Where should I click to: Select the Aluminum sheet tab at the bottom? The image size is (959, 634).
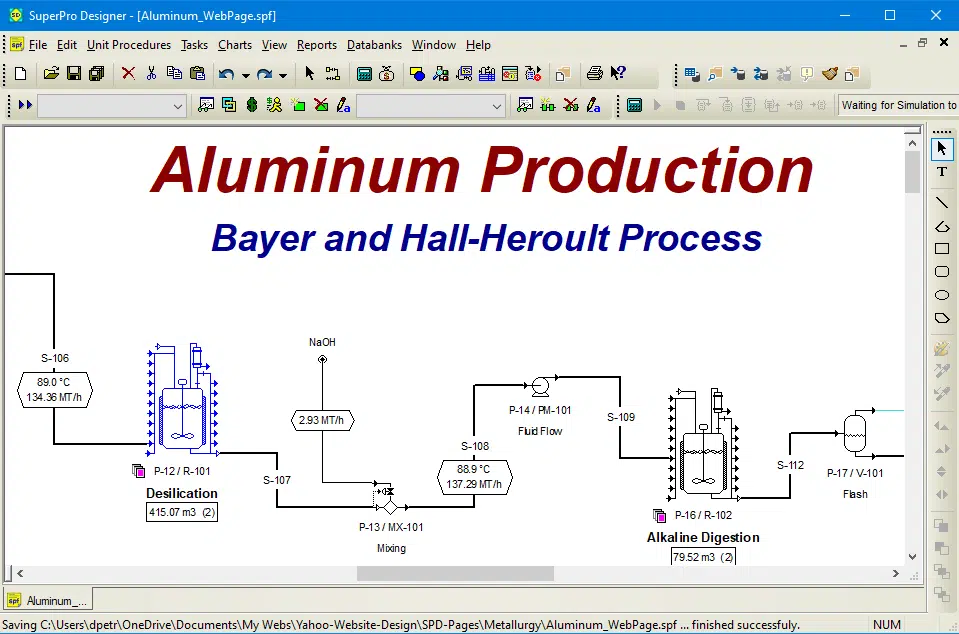tap(47, 599)
